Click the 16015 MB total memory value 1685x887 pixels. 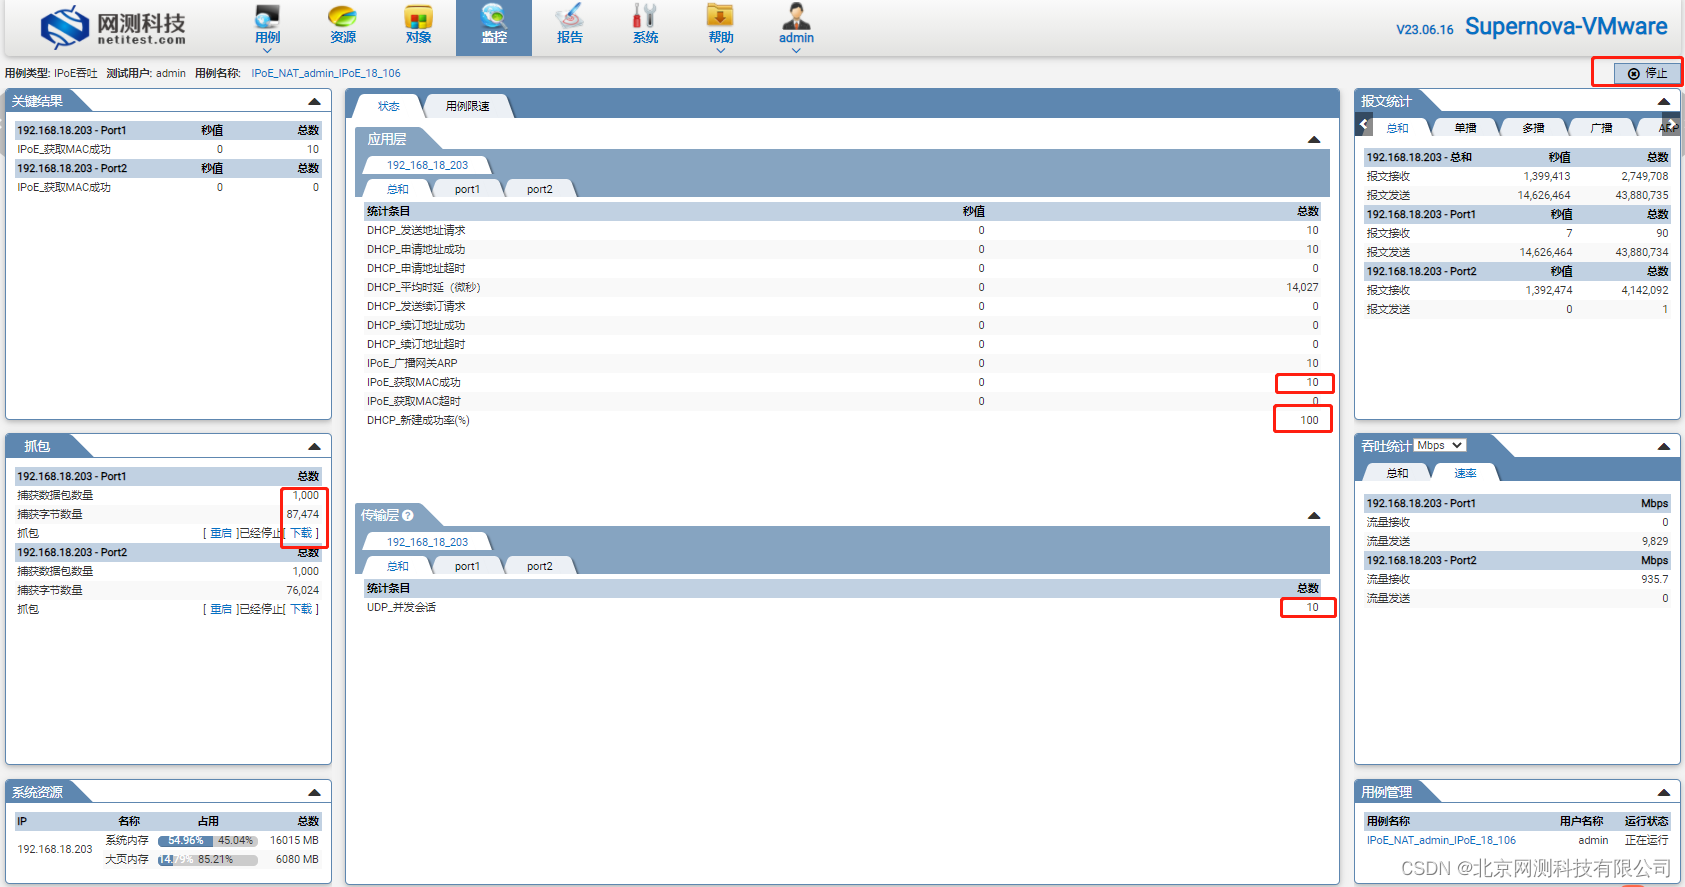point(294,840)
